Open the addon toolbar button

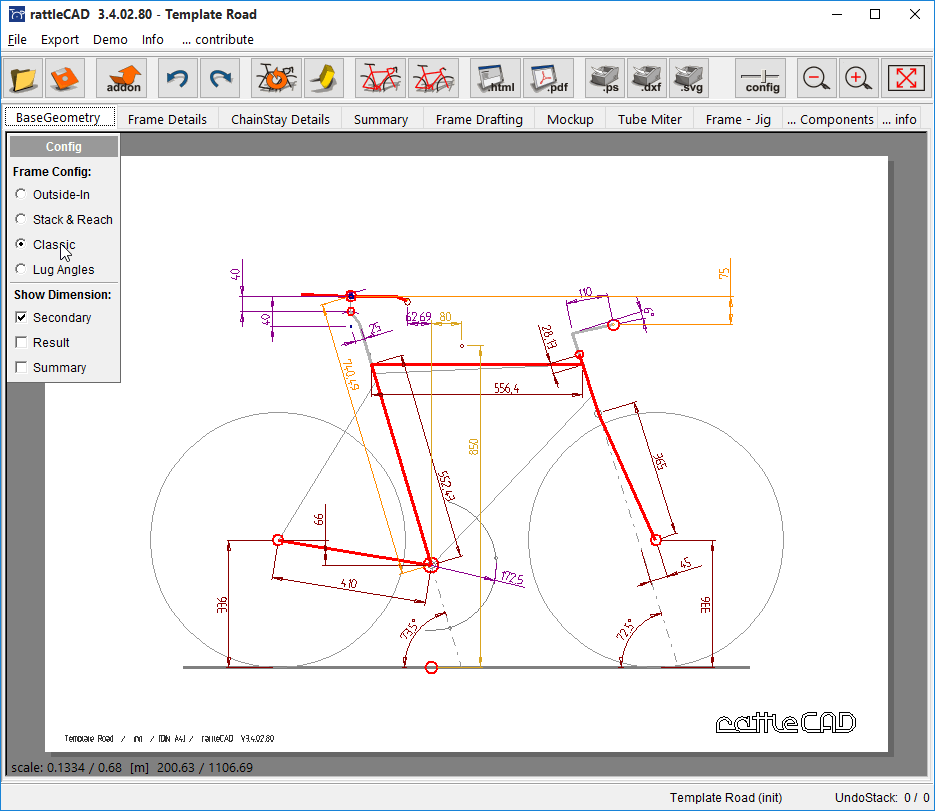point(122,78)
